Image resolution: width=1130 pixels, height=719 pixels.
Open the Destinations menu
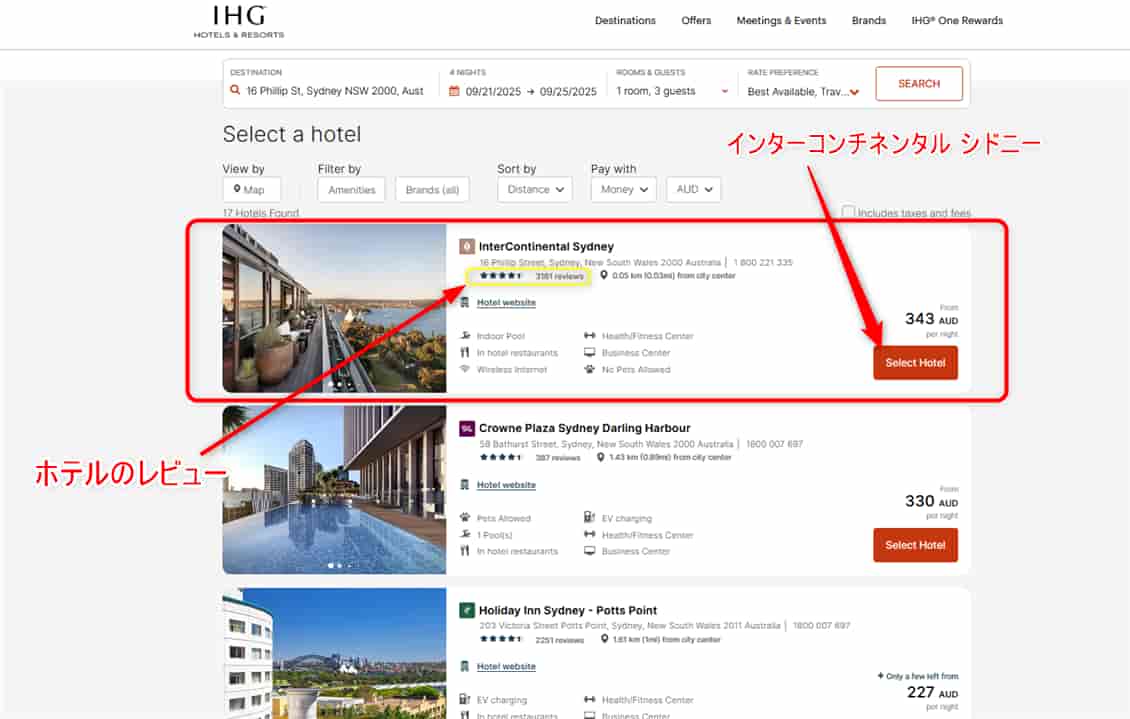click(x=626, y=20)
